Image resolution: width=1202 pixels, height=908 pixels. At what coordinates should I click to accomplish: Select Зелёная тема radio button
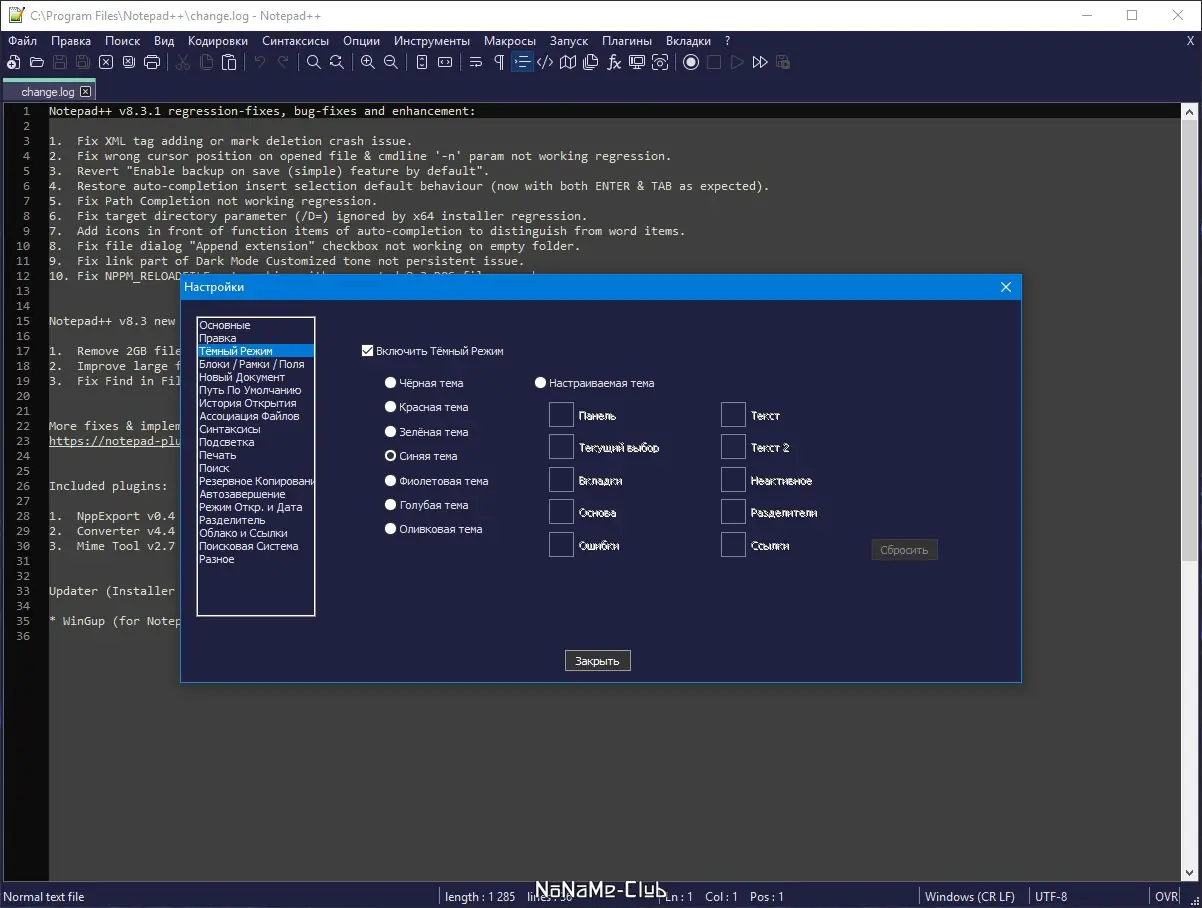click(x=391, y=432)
